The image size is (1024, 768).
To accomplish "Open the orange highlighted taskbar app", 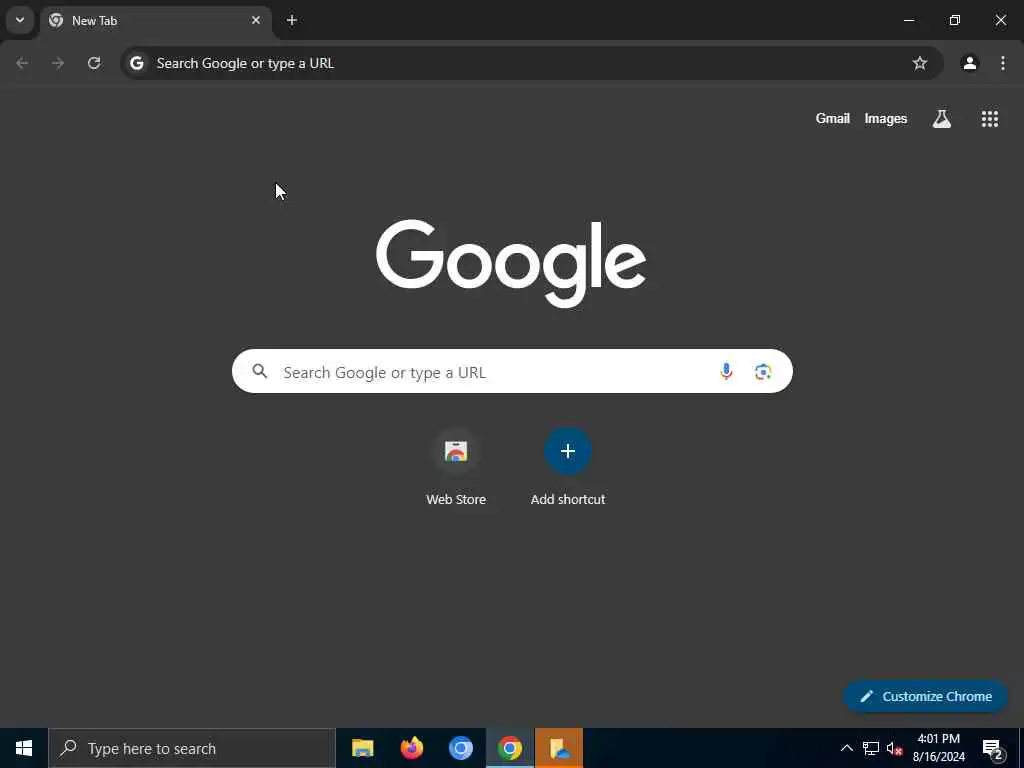I will (559, 748).
